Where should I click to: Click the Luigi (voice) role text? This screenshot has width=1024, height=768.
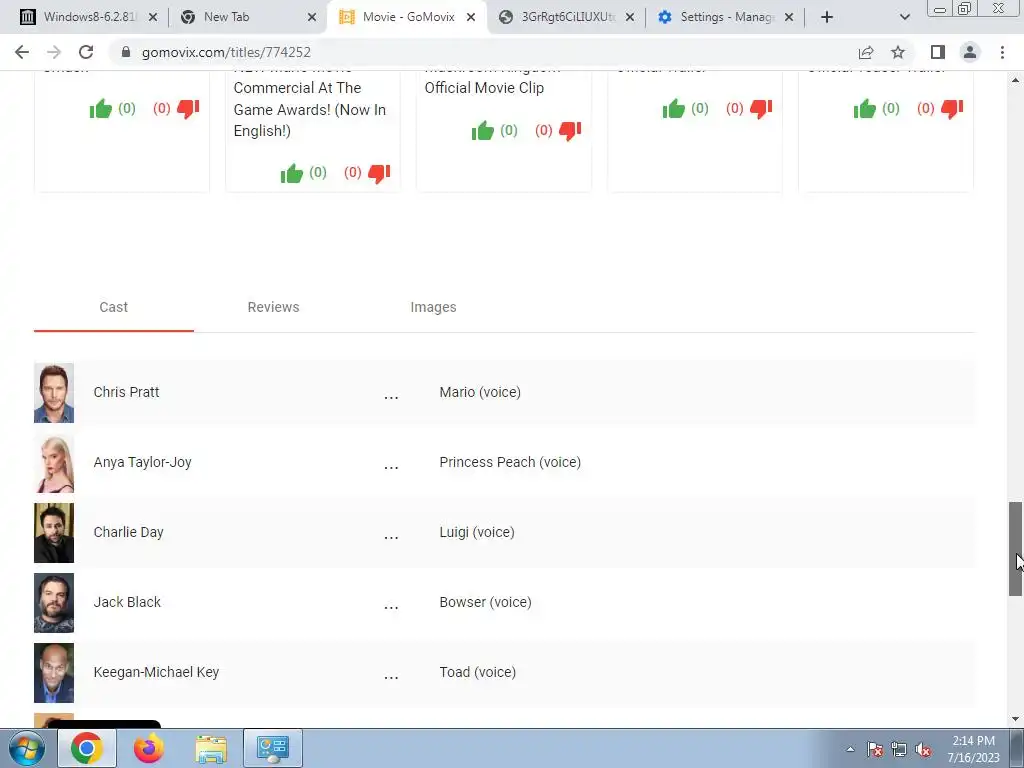click(x=477, y=532)
